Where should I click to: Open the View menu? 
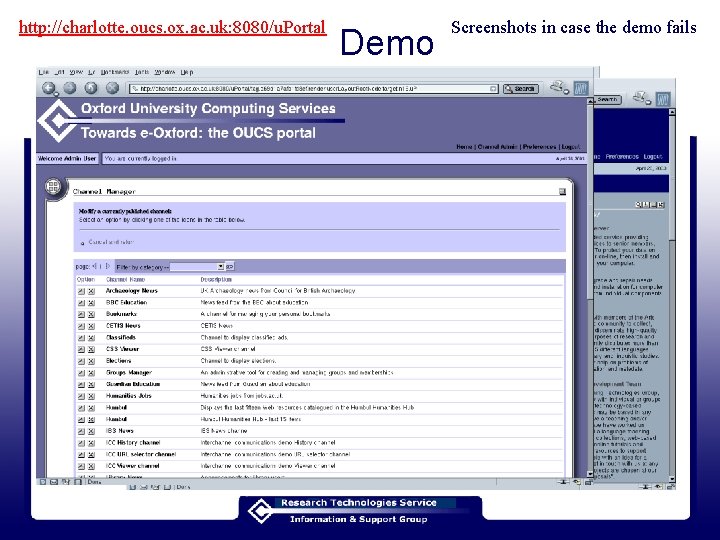coord(76,72)
